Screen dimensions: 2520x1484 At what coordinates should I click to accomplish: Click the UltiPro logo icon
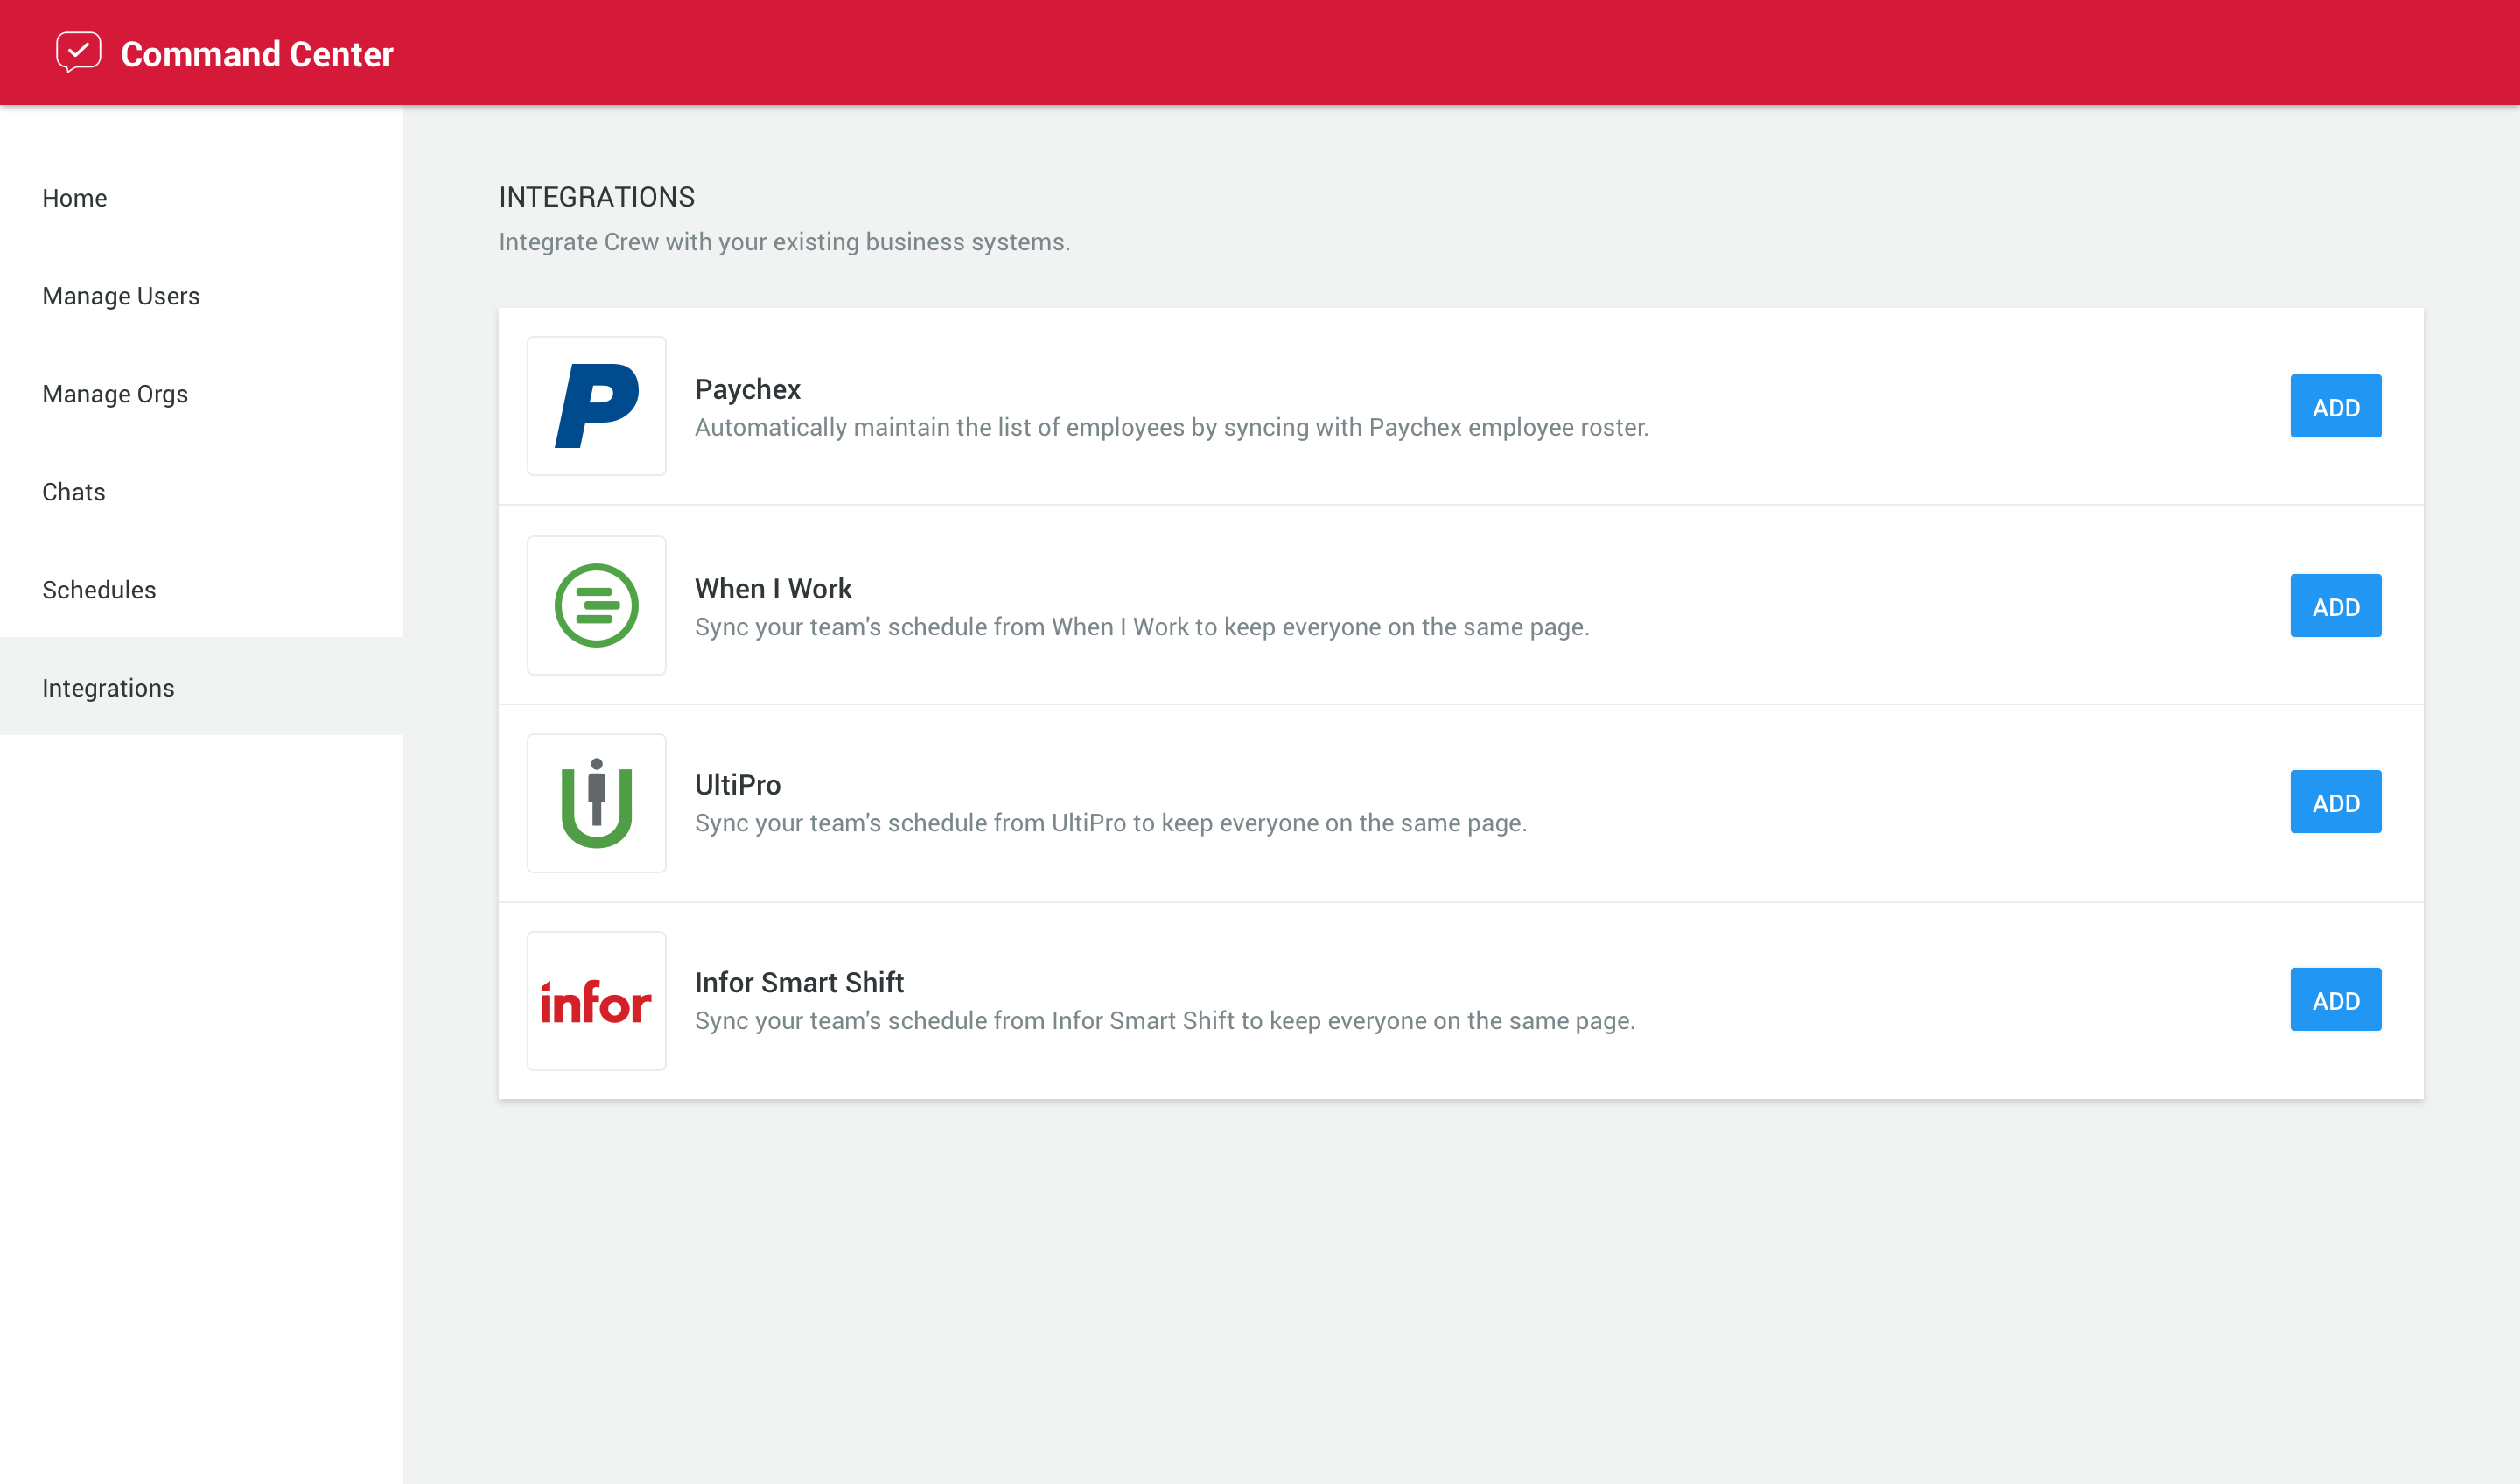596,803
